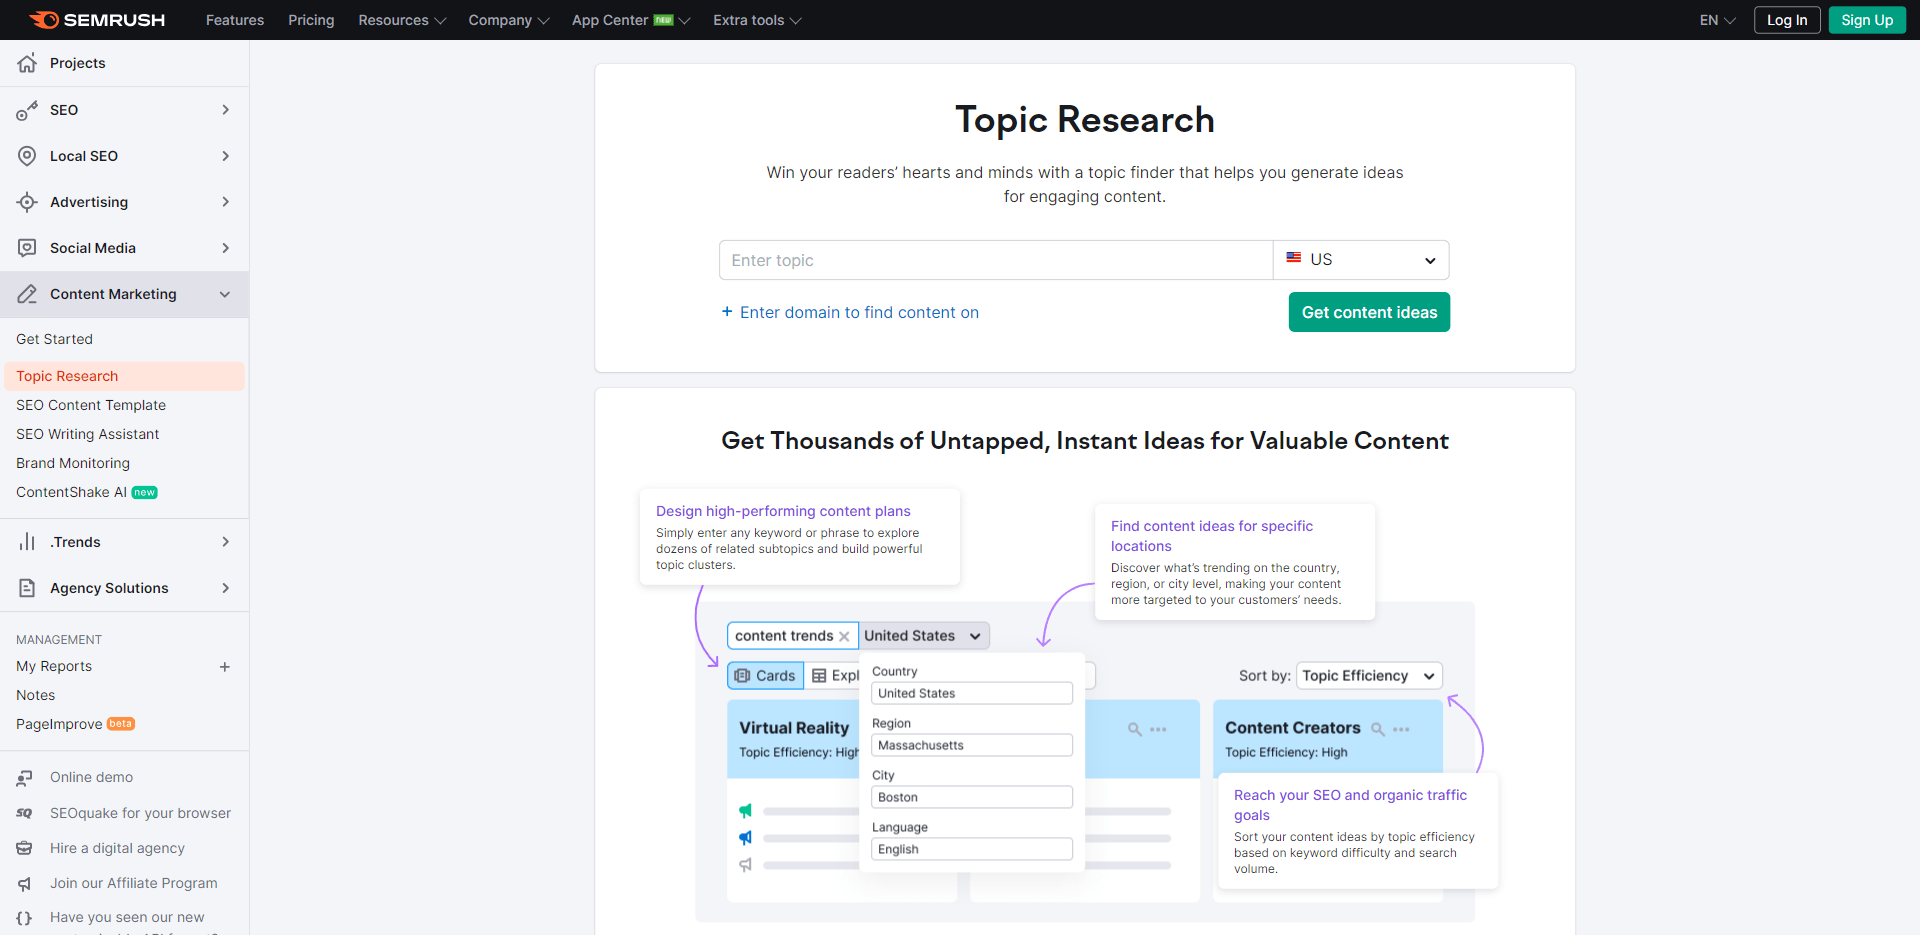1920x935 pixels.
Task: Open the Company menu
Action: point(509,20)
